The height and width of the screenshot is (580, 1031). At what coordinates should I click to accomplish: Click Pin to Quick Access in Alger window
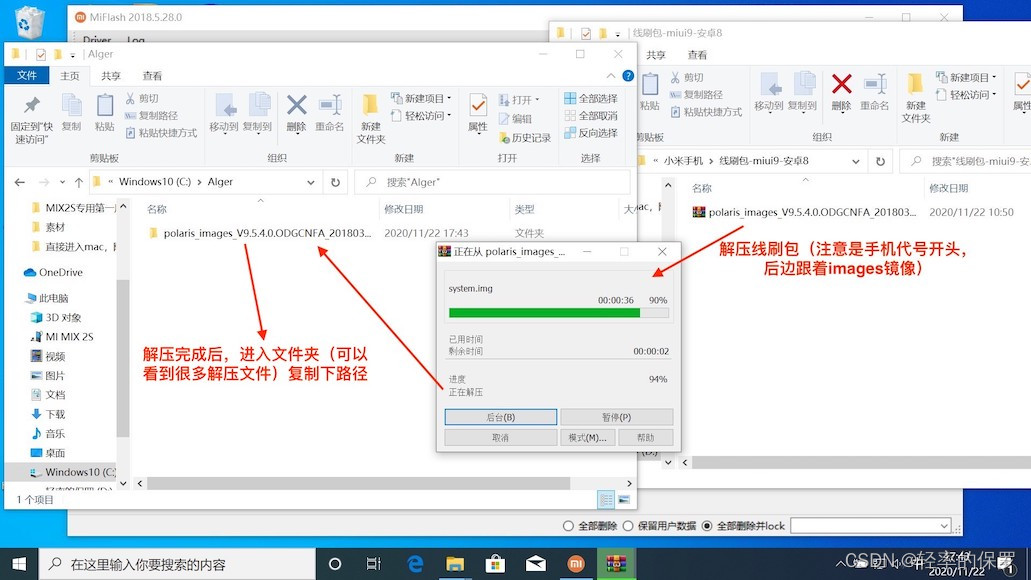[x=31, y=119]
